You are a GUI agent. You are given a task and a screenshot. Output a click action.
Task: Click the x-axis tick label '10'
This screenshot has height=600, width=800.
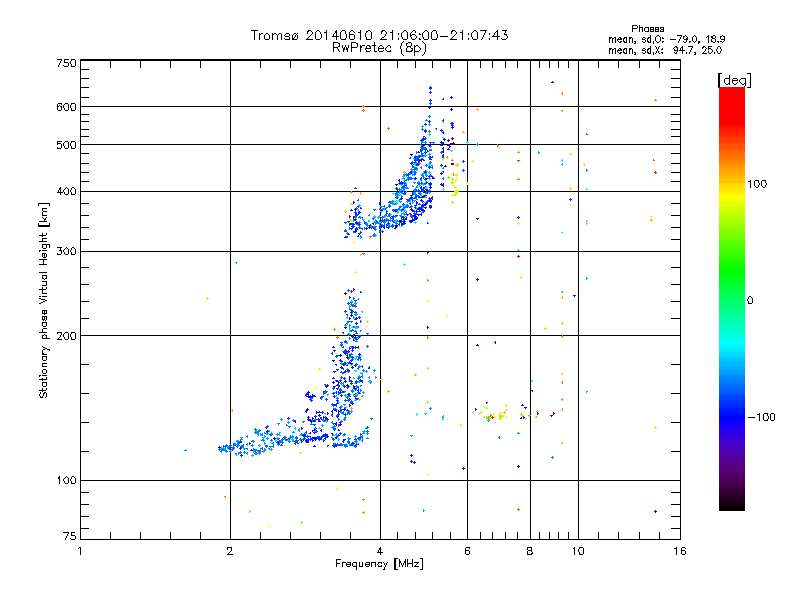[578, 551]
